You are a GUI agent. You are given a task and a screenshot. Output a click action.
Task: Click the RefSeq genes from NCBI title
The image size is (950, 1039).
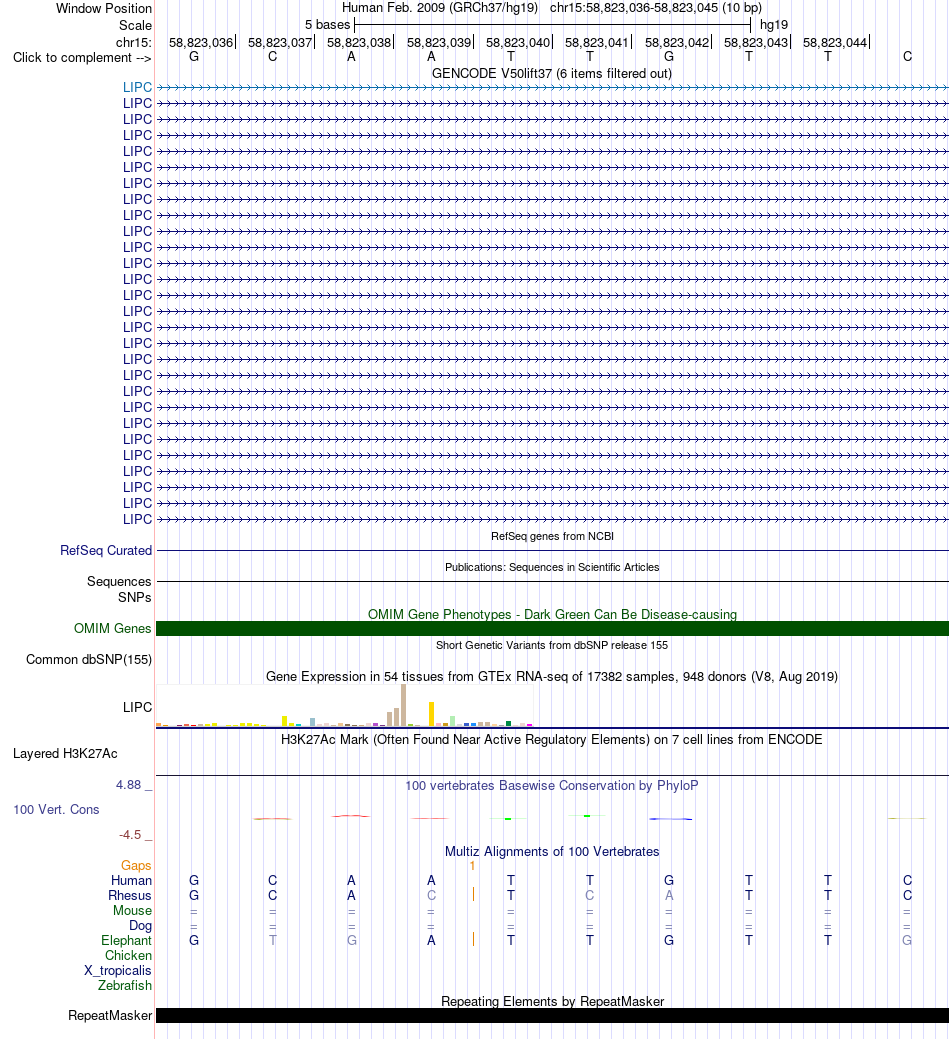click(x=553, y=536)
